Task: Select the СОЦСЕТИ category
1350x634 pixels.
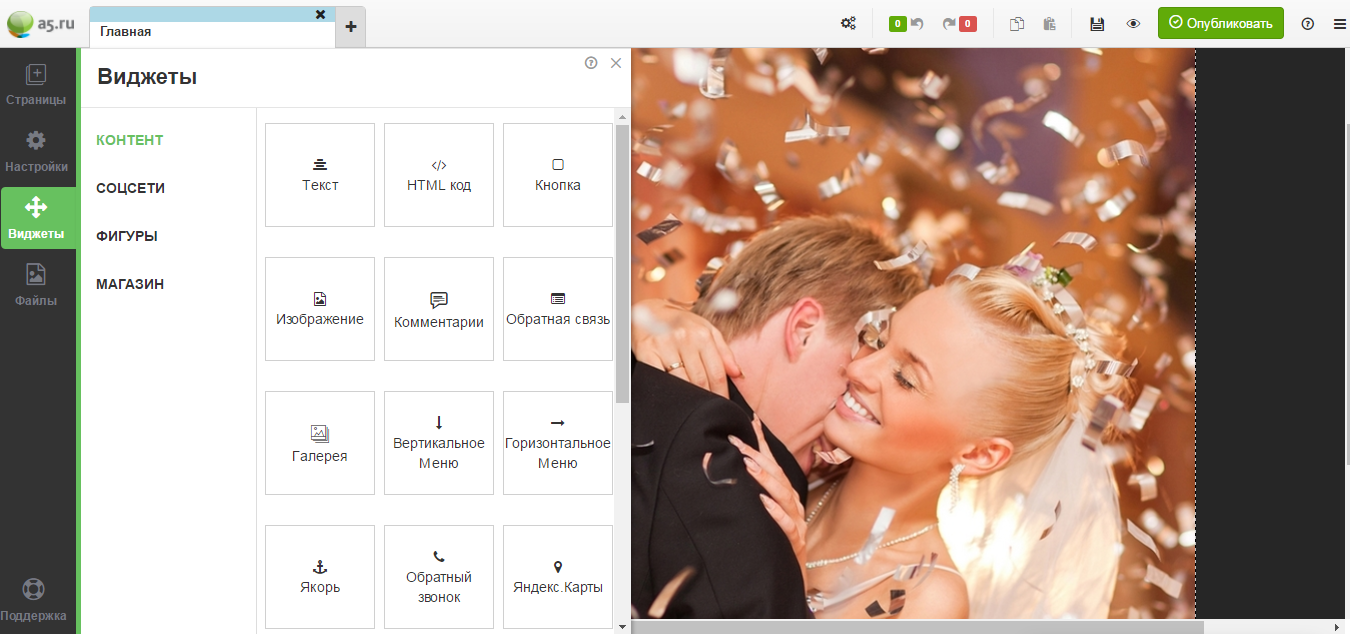Action: click(x=131, y=188)
